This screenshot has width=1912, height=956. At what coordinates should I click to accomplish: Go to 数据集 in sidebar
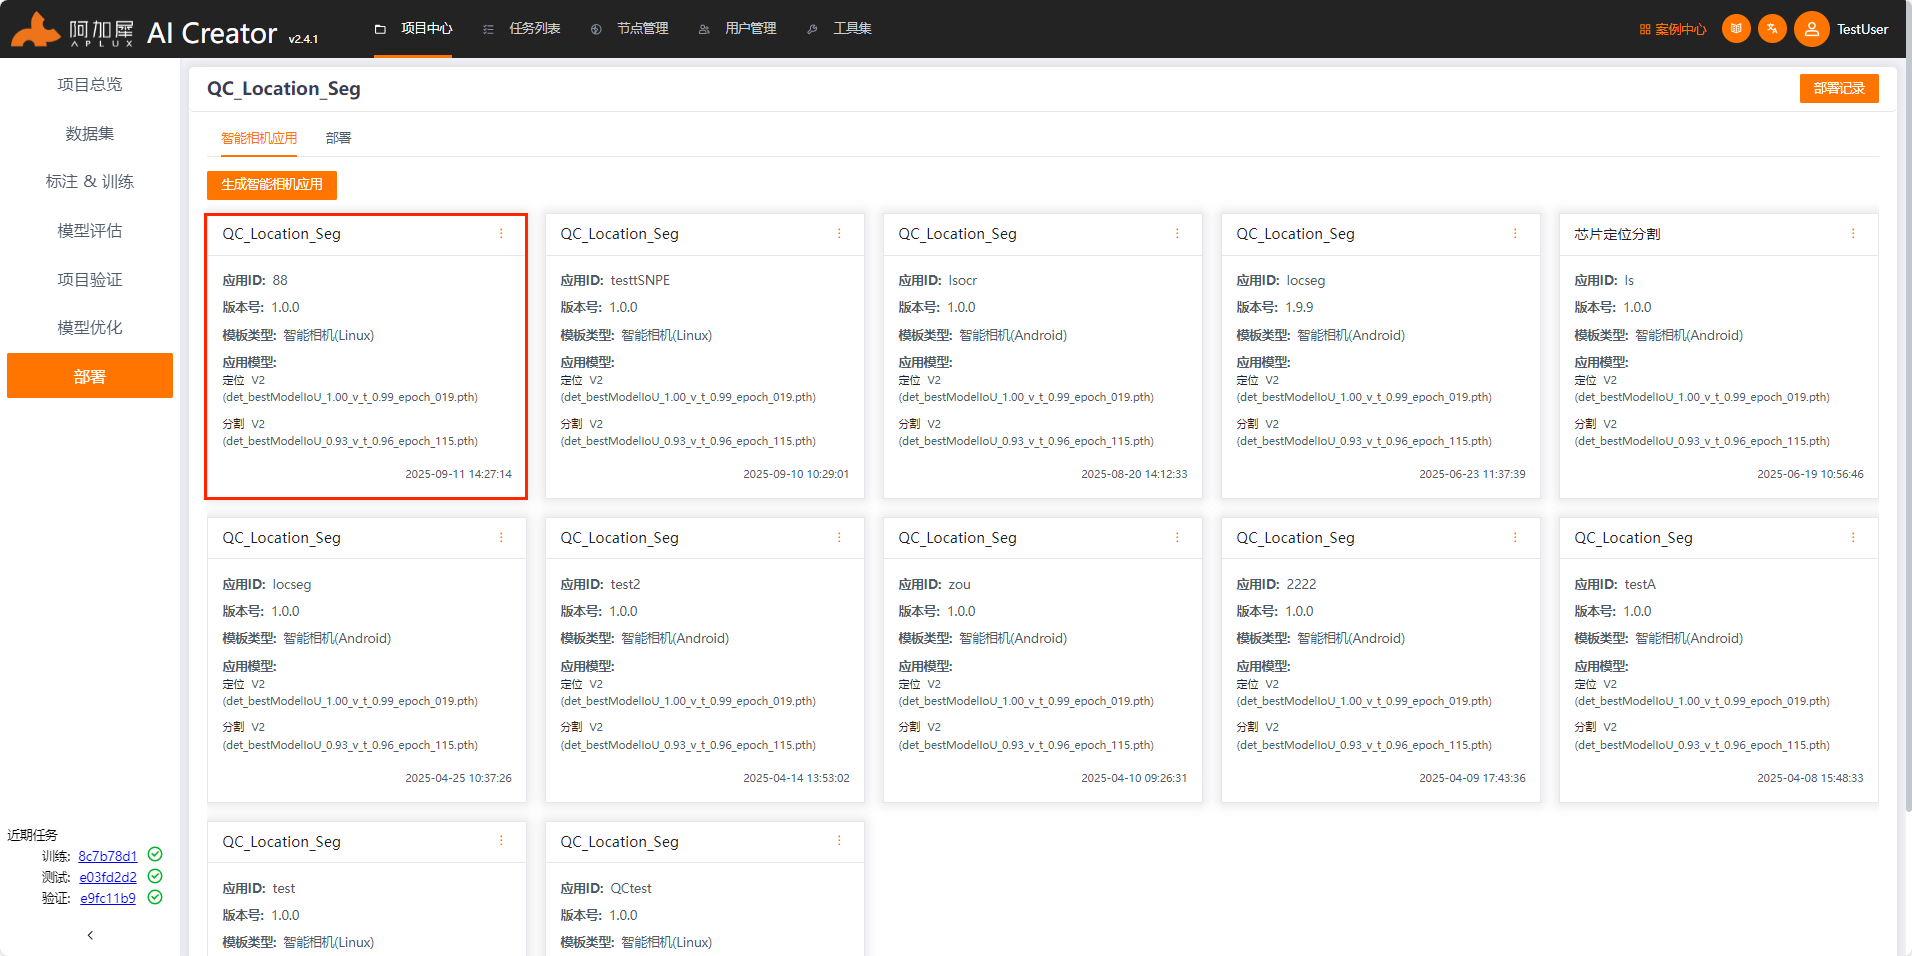click(x=90, y=134)
